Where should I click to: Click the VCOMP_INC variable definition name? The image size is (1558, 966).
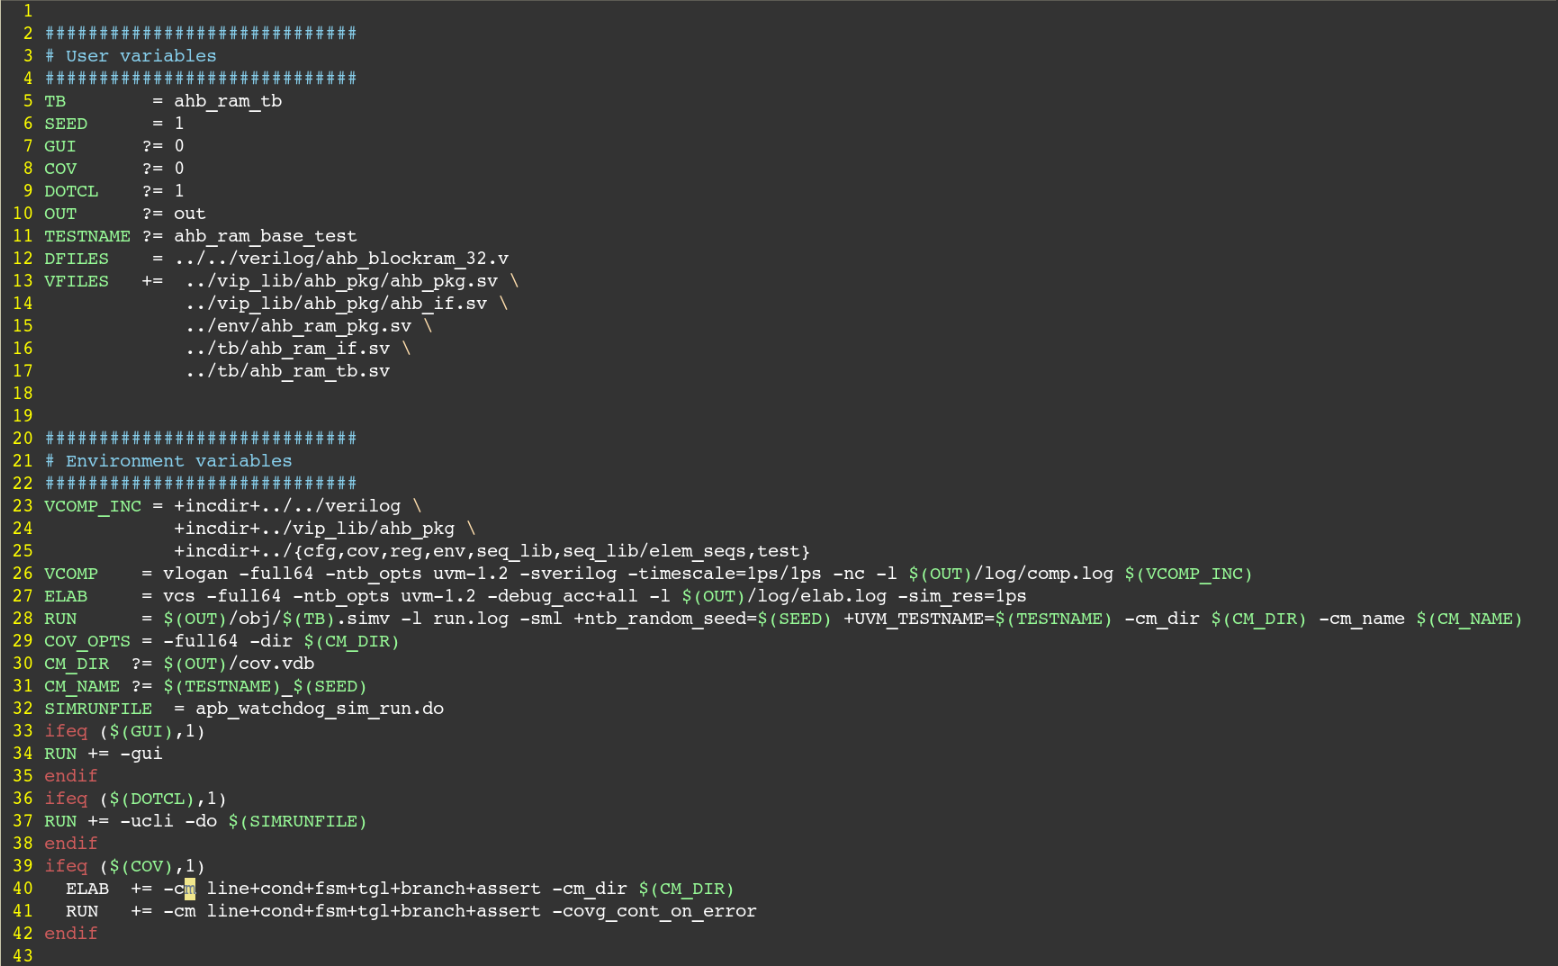point(93,506)
